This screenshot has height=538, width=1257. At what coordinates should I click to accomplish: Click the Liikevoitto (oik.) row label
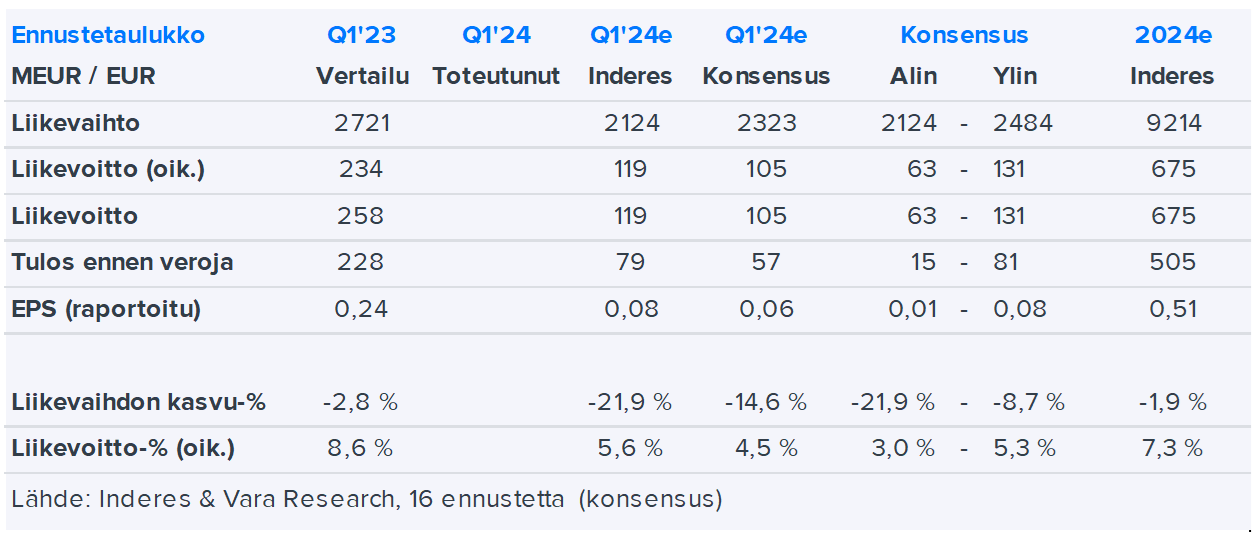coord(108,170)
